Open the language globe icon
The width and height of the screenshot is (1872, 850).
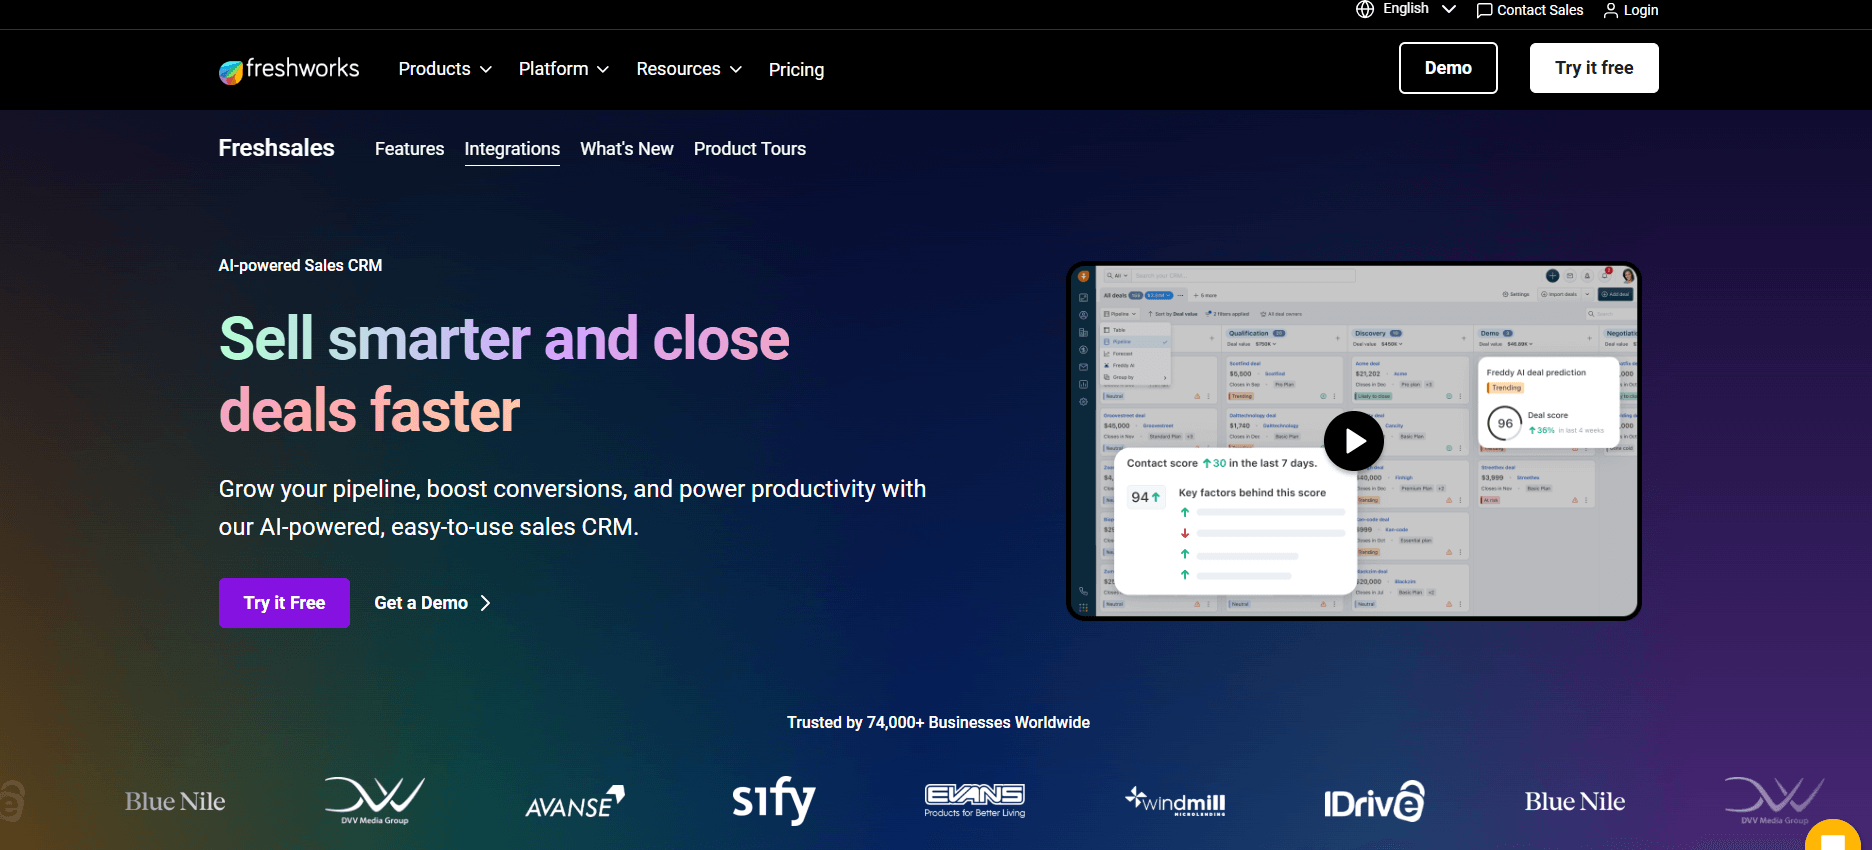point(1364,9)
